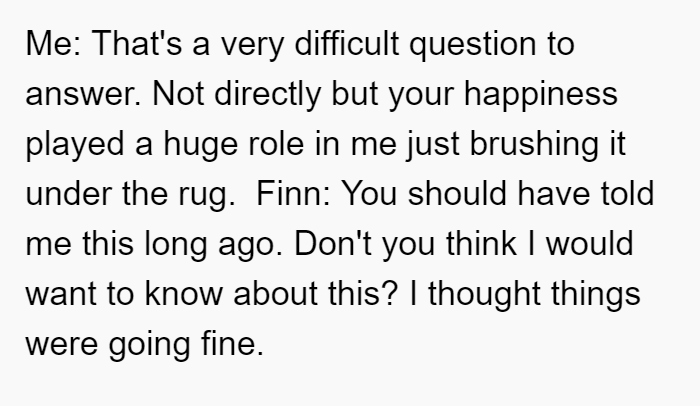
Task: Click the word "going" on the last line
Action: (149, 345)
